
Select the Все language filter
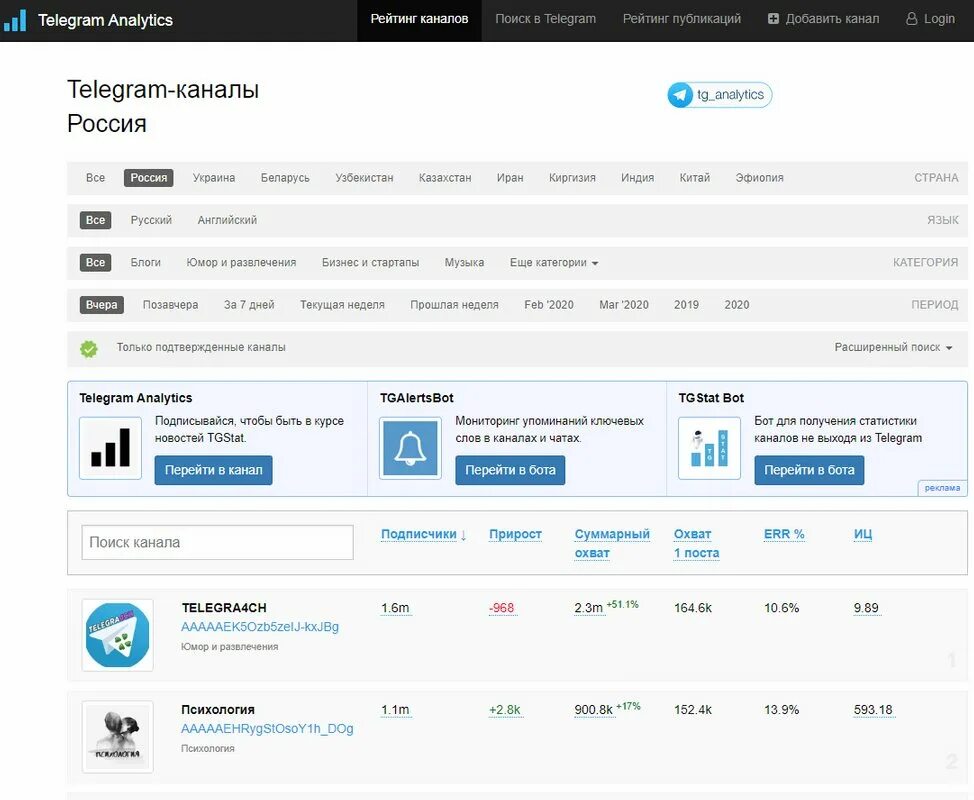tap(95, 220)
